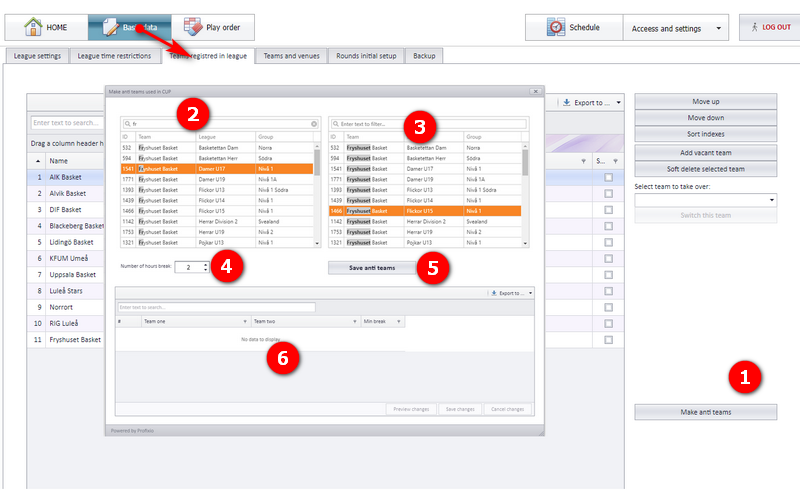This screenshot has height=501, width=800.
Task: Focus anti teams grid search field
Action: click(216, 307)
